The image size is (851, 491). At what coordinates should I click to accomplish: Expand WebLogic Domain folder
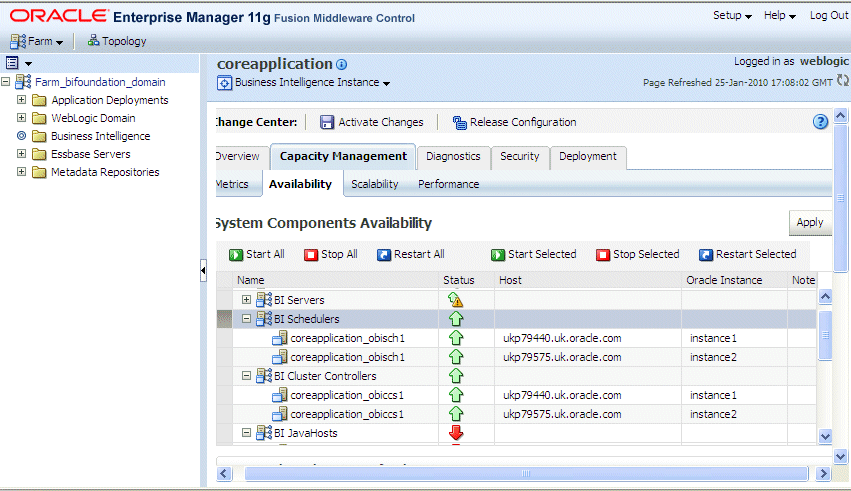[21, 118]
